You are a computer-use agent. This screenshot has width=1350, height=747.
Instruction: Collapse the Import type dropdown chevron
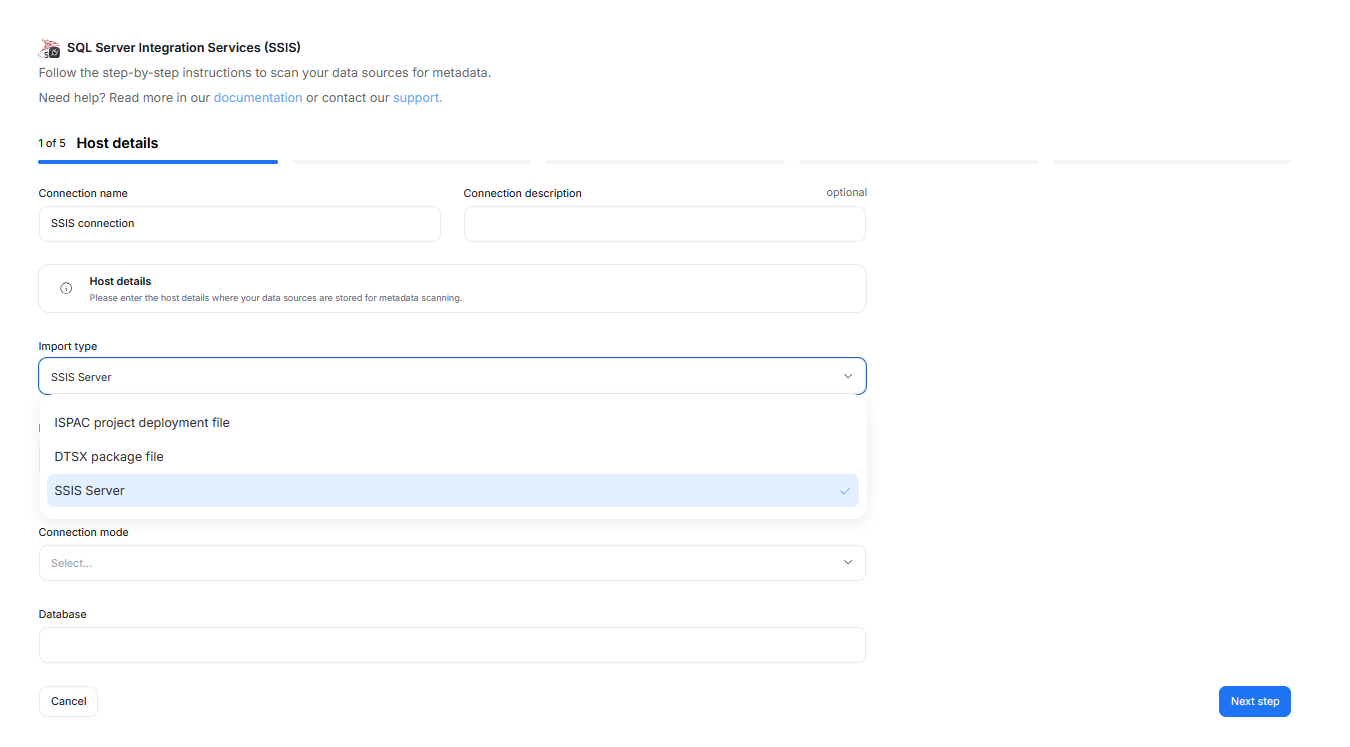pos(847,377)
